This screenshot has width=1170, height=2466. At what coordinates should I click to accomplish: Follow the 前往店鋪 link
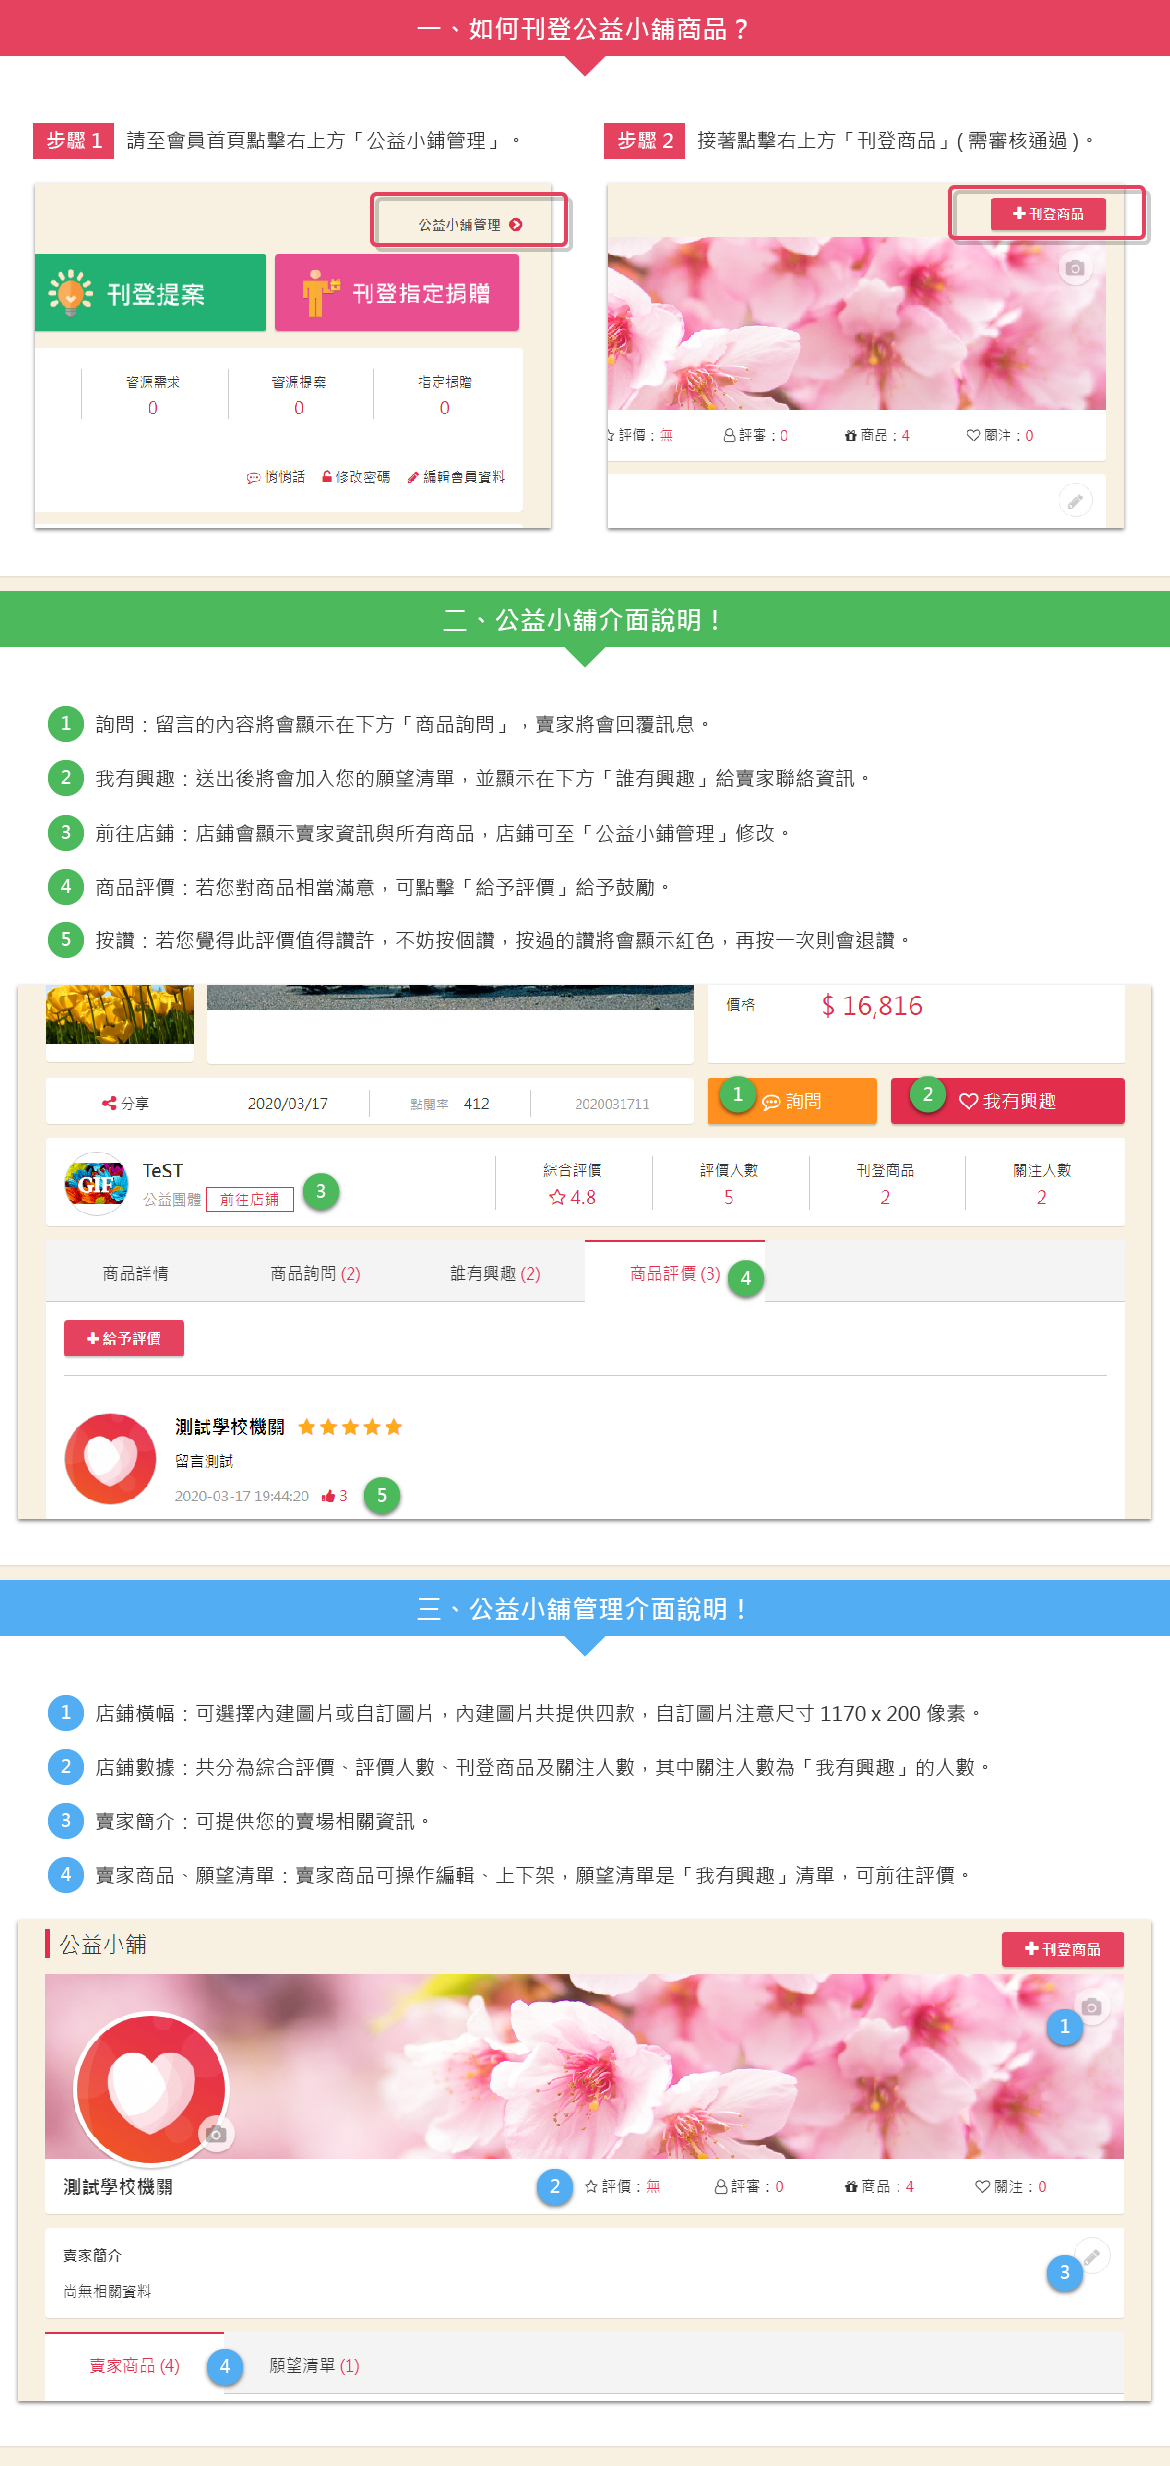pos(250,1199)
